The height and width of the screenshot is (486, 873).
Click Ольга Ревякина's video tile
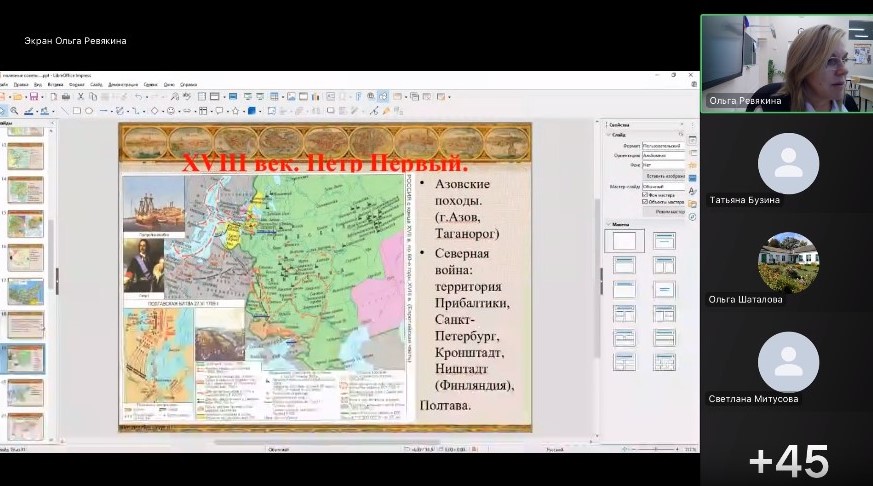click(787, 63)
